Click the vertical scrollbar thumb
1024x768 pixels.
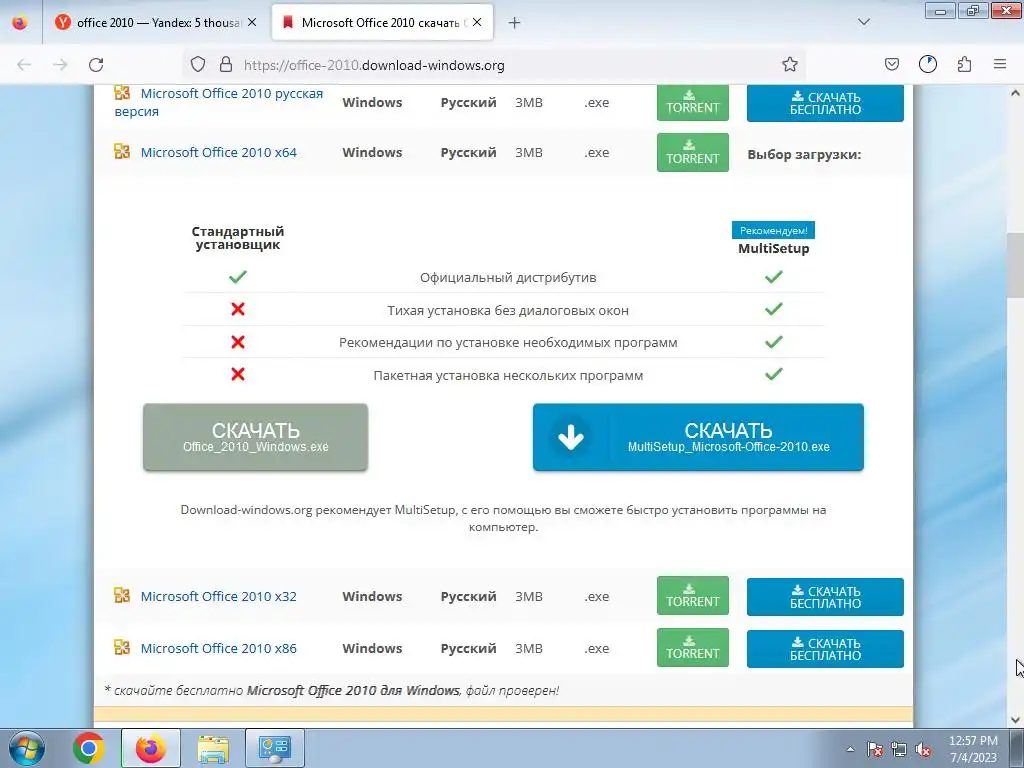coord(1015,264)
